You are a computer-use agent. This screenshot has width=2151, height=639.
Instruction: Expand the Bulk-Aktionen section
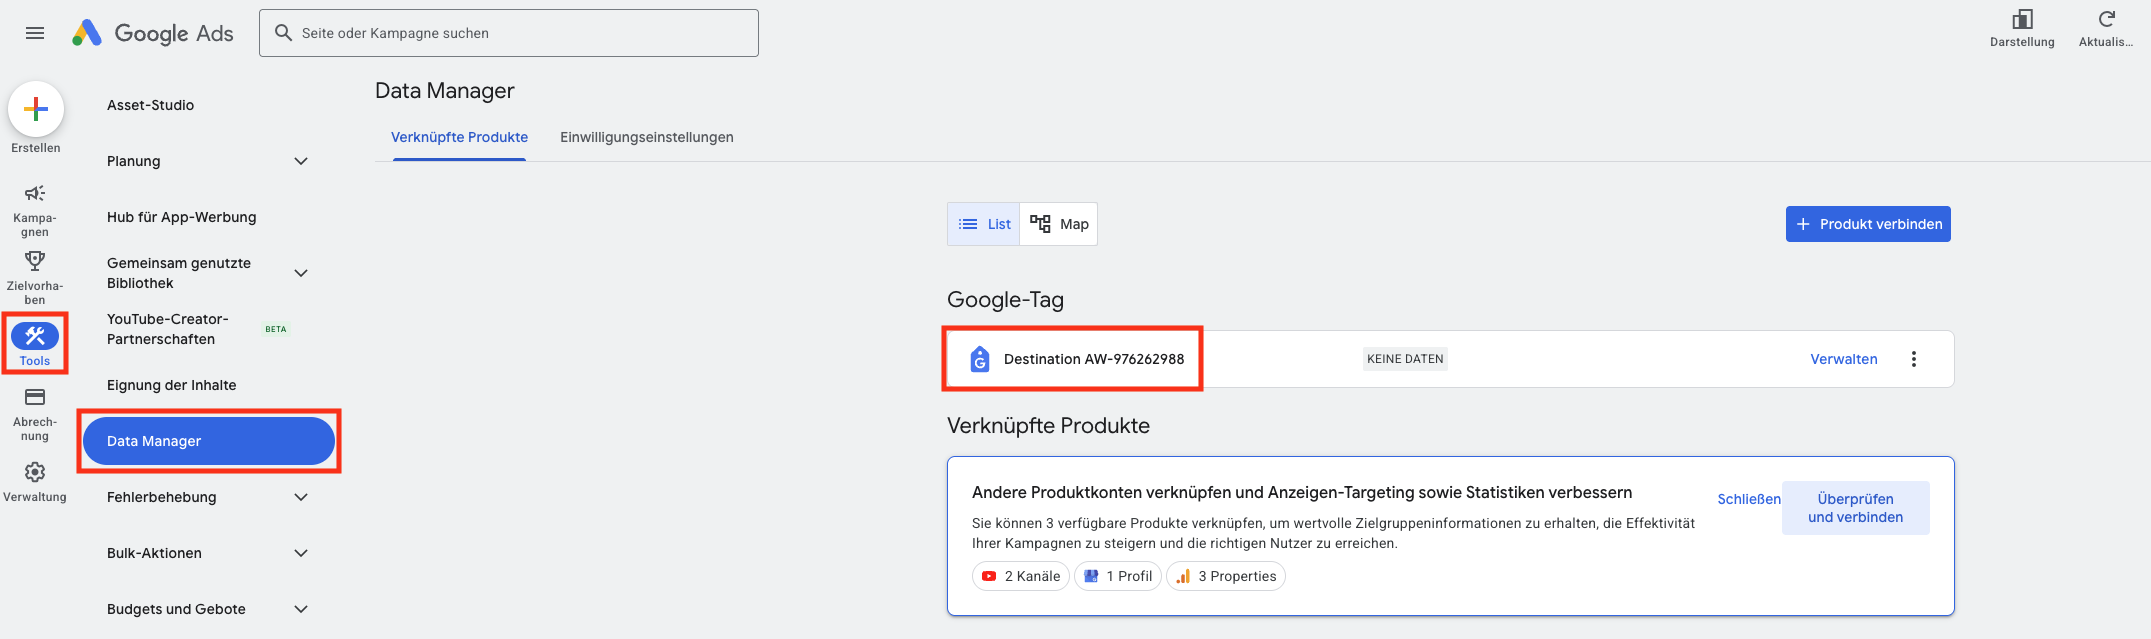tap(301, 553)
